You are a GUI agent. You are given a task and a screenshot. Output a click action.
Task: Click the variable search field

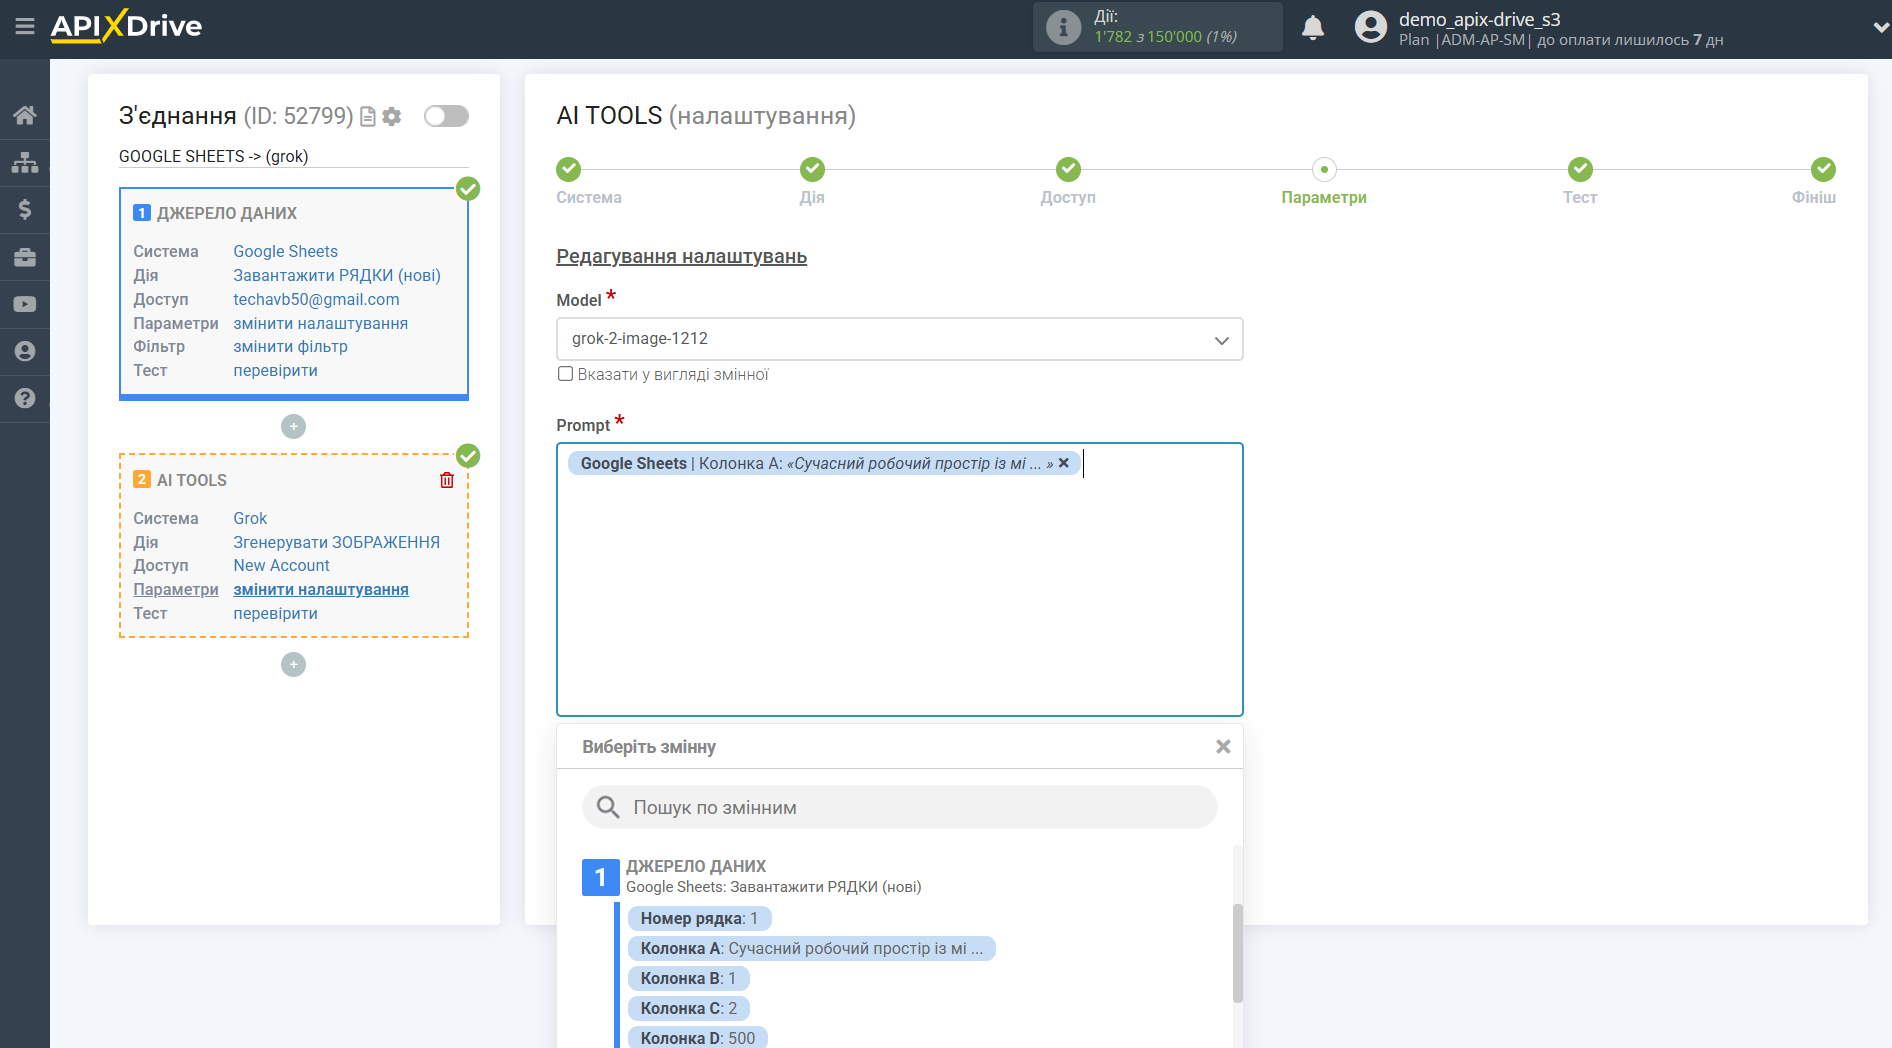(x=900, y=807)
